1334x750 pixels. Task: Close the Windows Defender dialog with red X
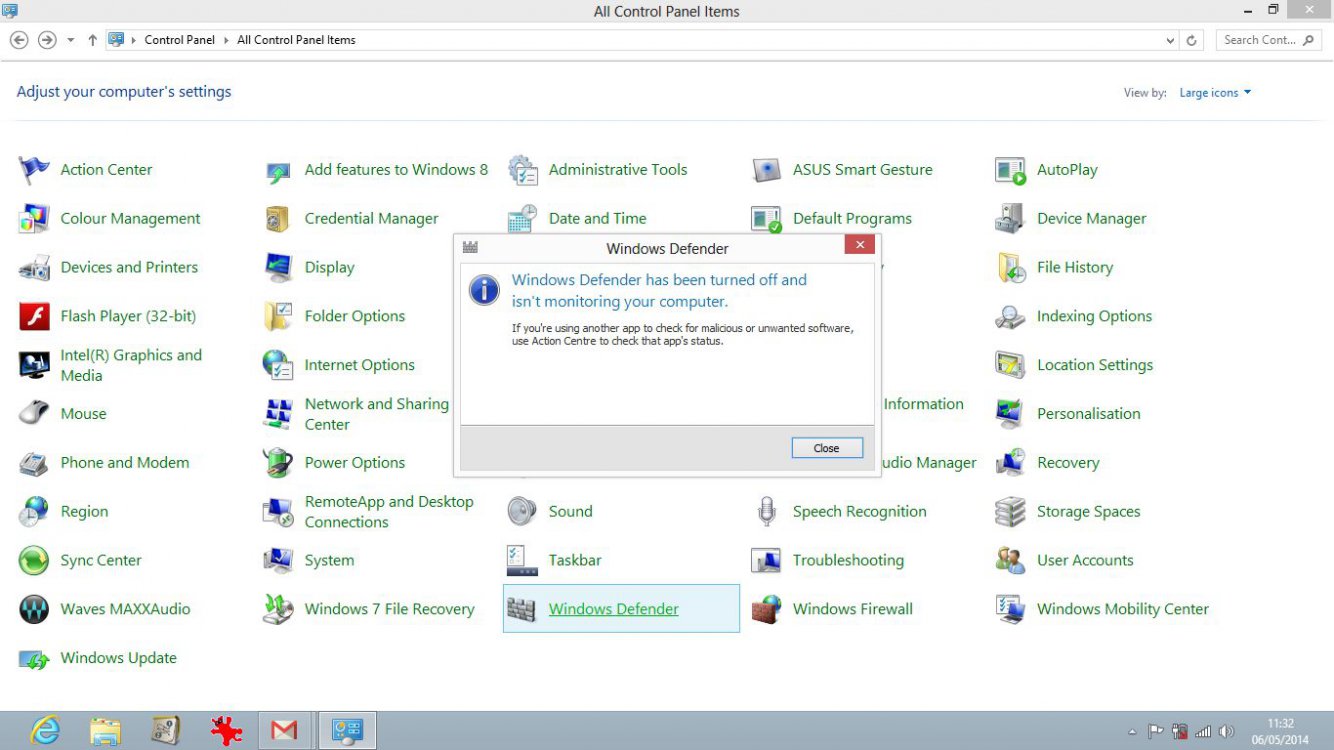pos(859,245)
